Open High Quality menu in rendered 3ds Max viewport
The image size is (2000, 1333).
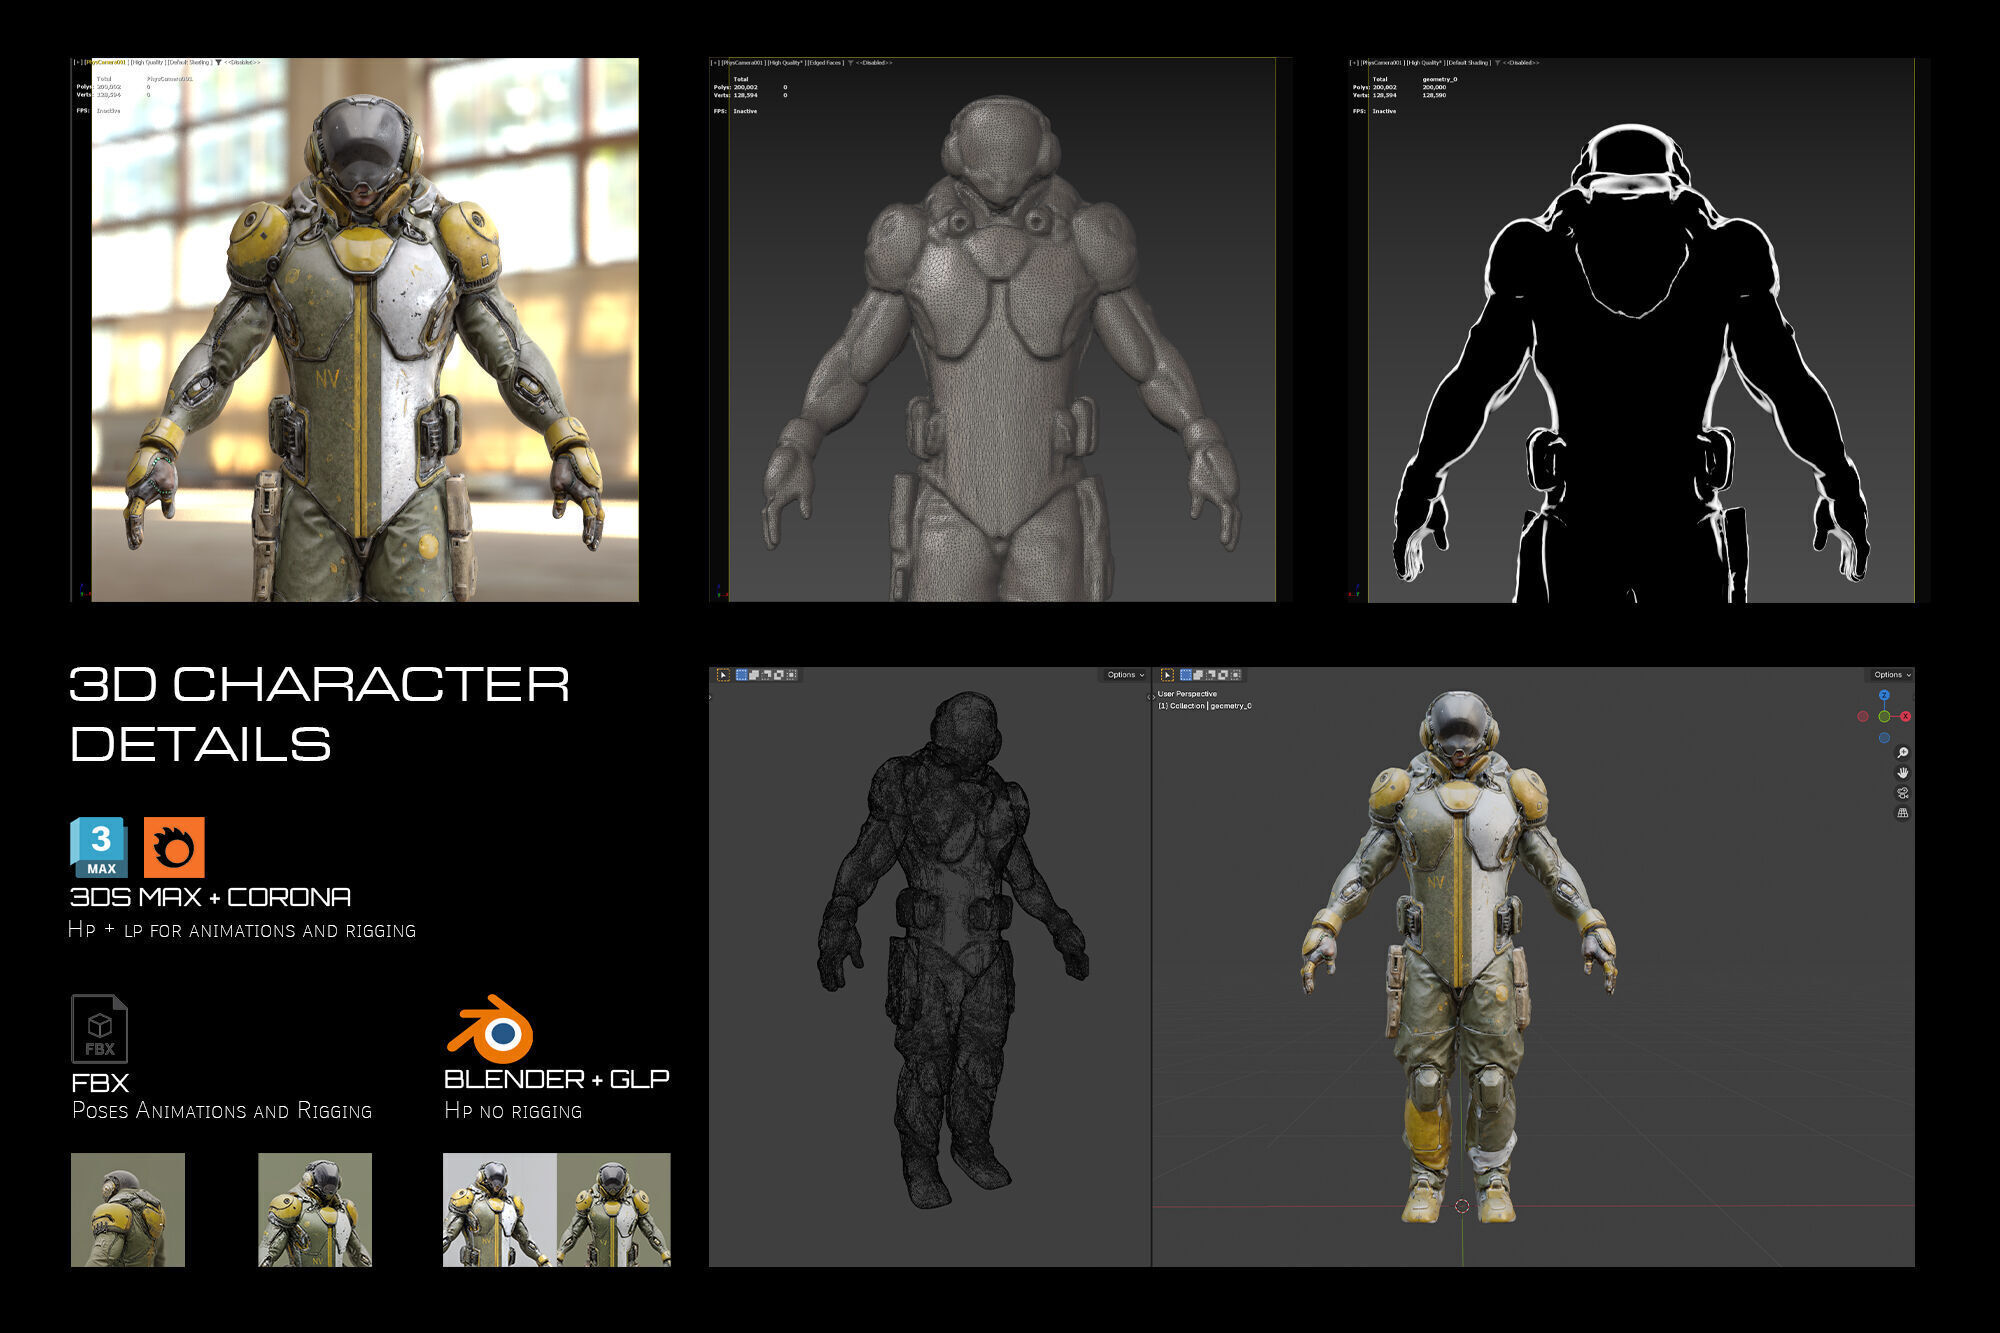pos(146,62)
